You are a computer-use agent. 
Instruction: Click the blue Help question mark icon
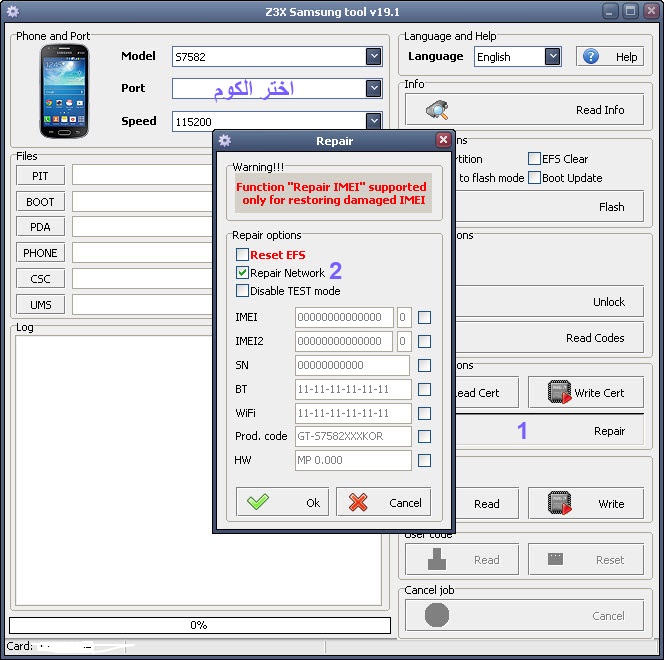click(x=591, y=56)
